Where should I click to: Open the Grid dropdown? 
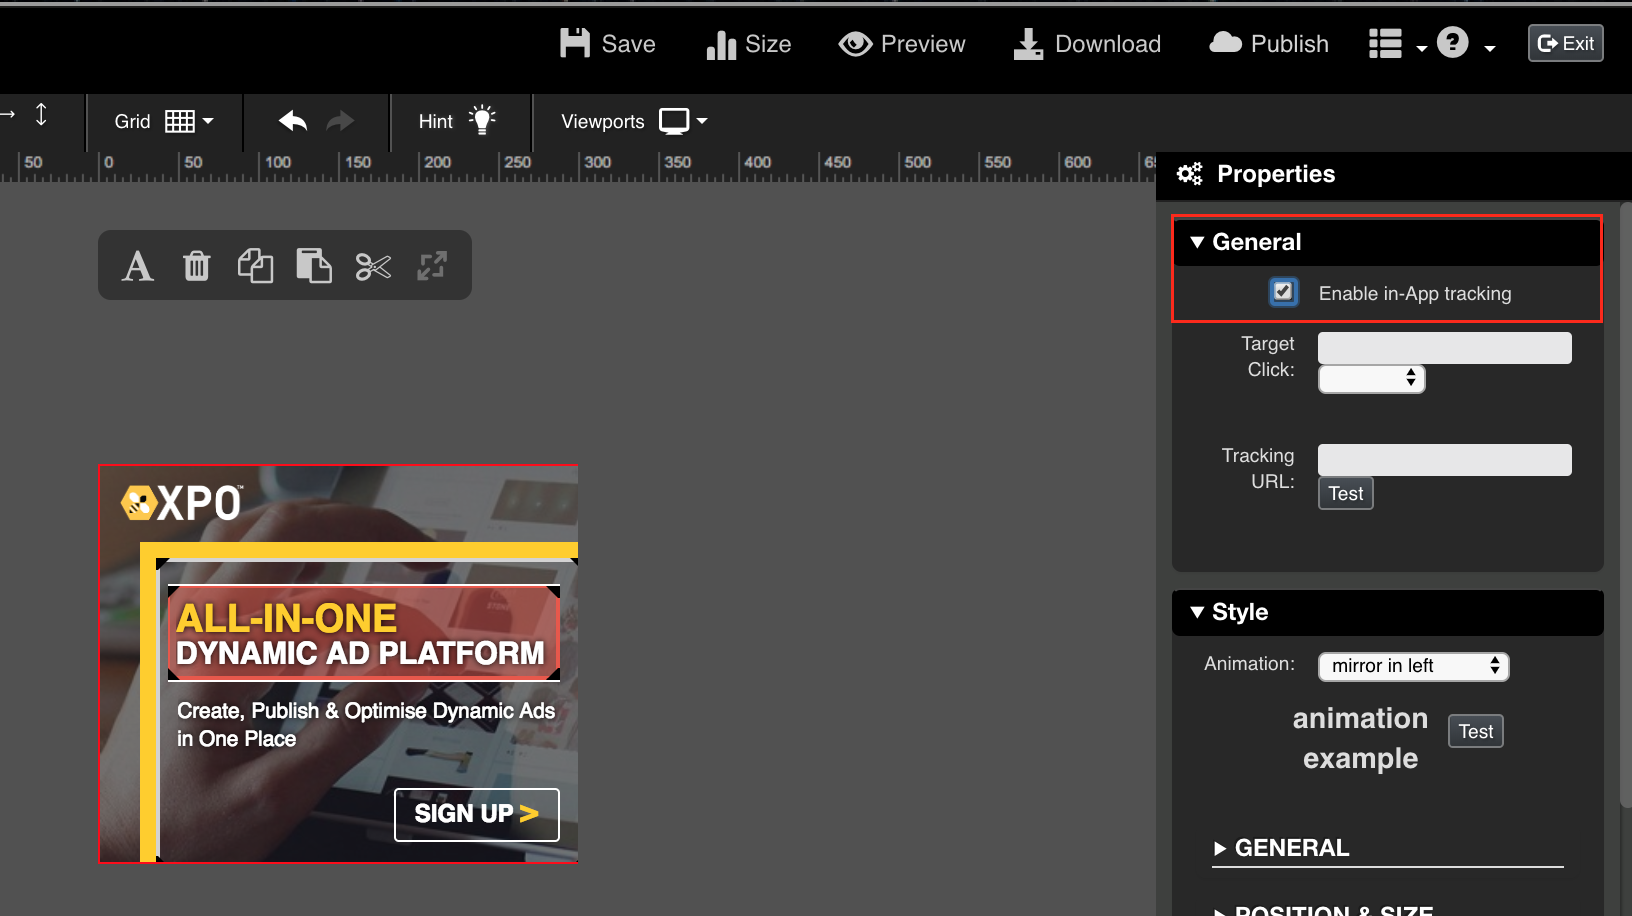[164, 121]
